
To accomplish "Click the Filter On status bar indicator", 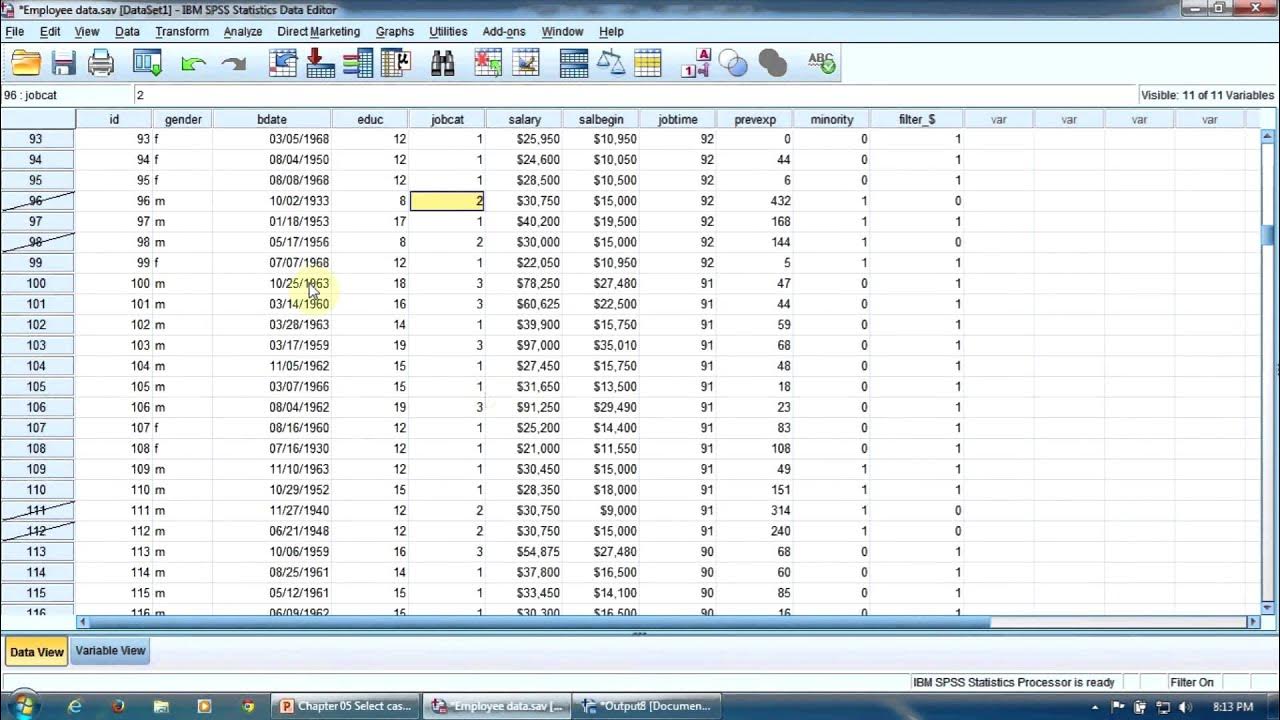I will (1192, 682).
